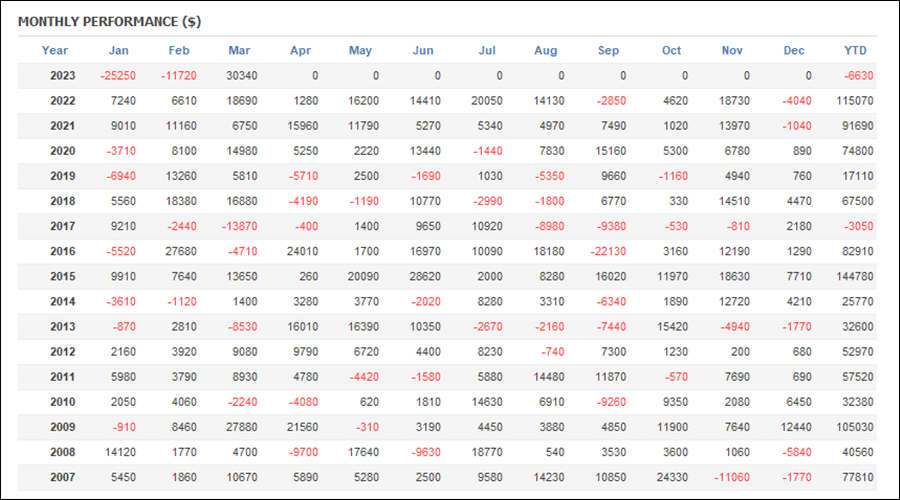
Task: Select 2017 YTD loss -3050
Action: point(859,226)
